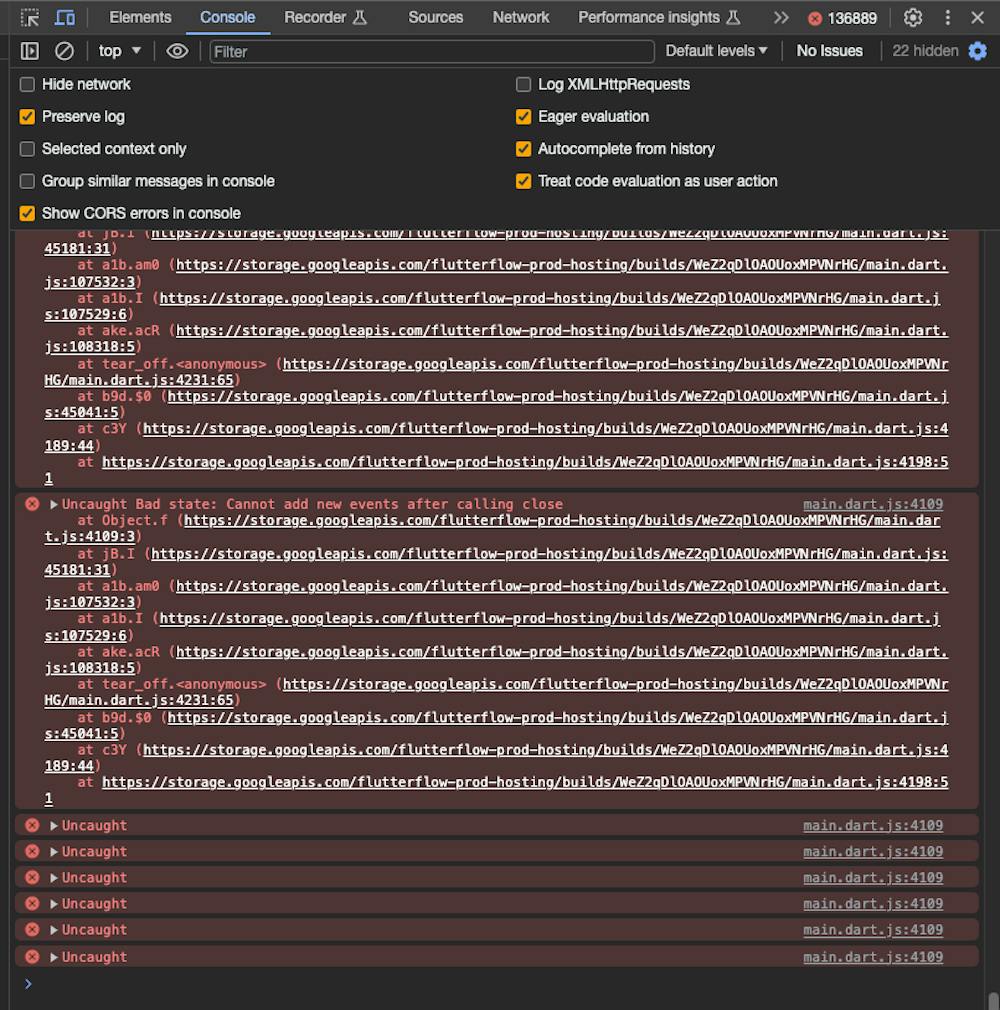Open the Sources panel

435,17
